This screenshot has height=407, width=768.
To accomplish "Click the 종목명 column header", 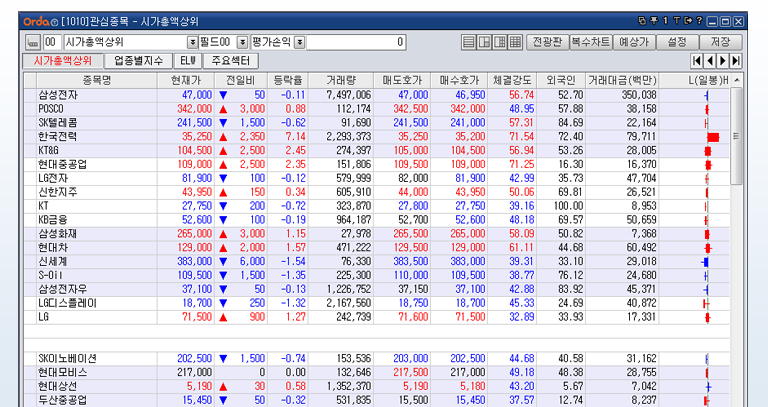I will click(97, 80).
